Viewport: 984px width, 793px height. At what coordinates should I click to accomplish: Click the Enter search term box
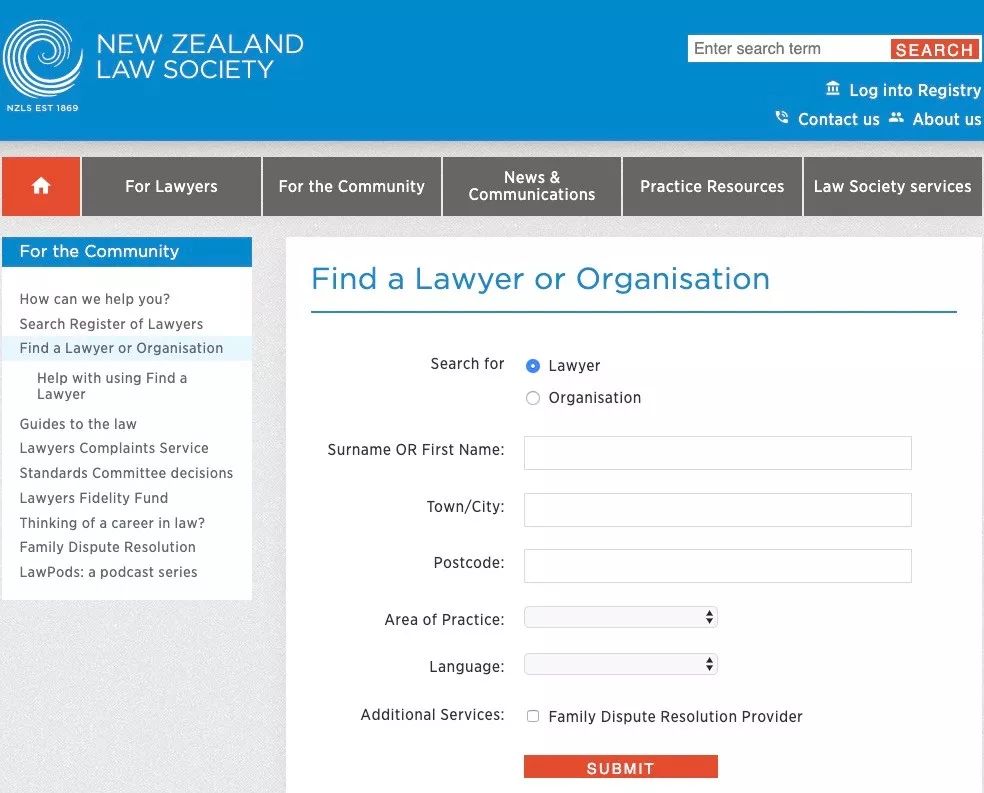click(x=789, y=49)
